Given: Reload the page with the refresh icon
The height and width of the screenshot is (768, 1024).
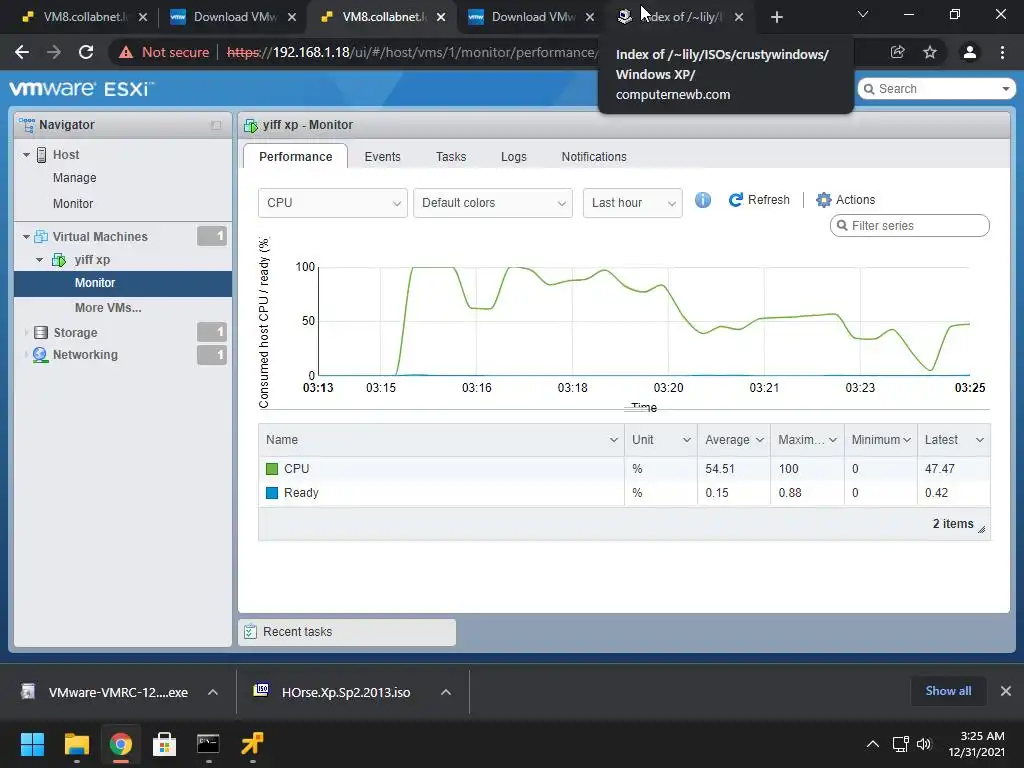Looking at the screenshot, I should pos(86,52).
